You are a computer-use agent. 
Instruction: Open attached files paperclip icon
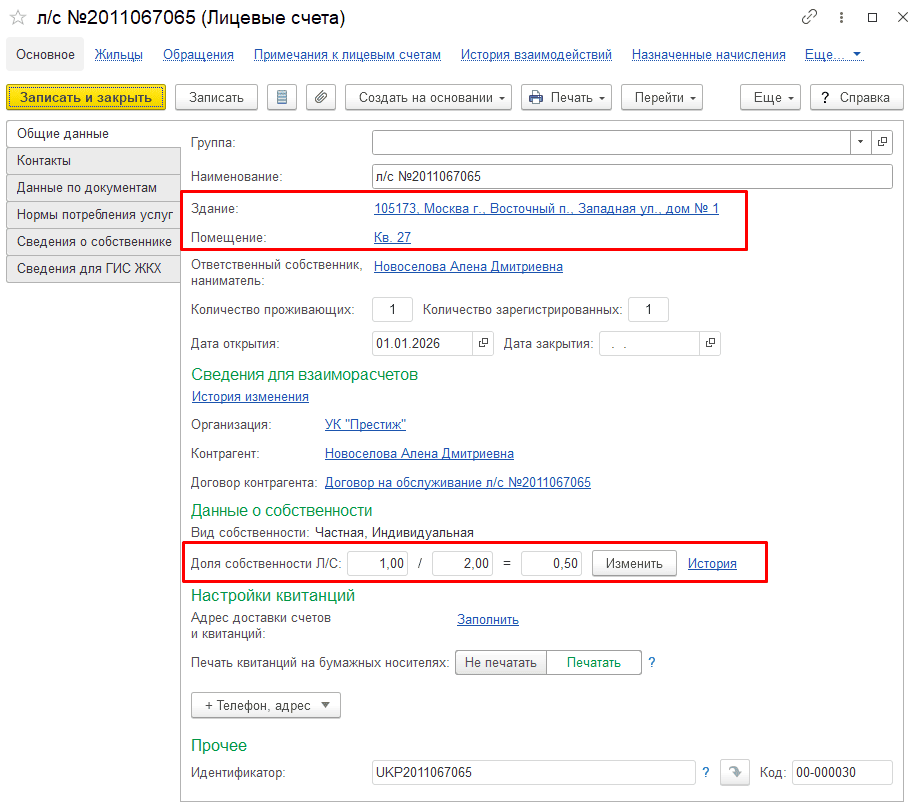[320, 97]
